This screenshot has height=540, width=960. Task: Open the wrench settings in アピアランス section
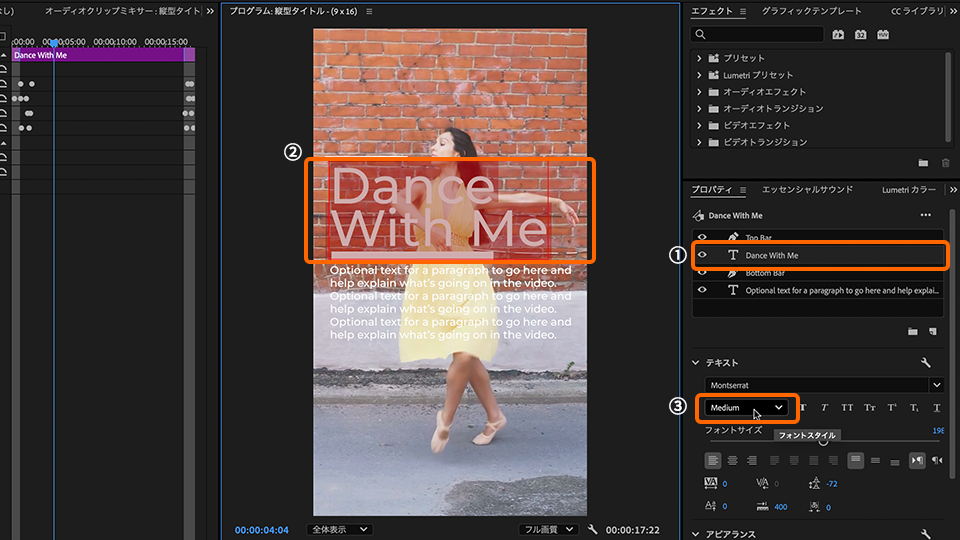pyautogui.click(x=926, y=534)
